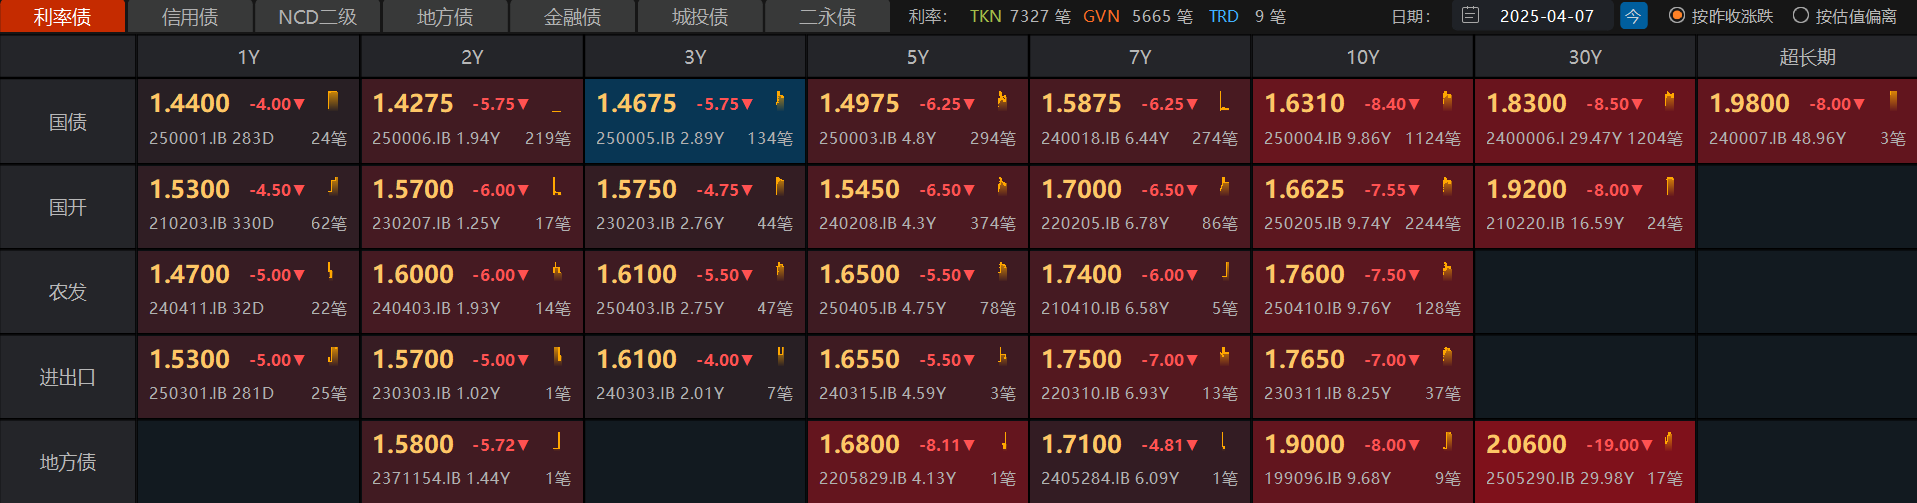Select 按估值偏离 radio option
Screen dimensions: 1917x503
1845,16
